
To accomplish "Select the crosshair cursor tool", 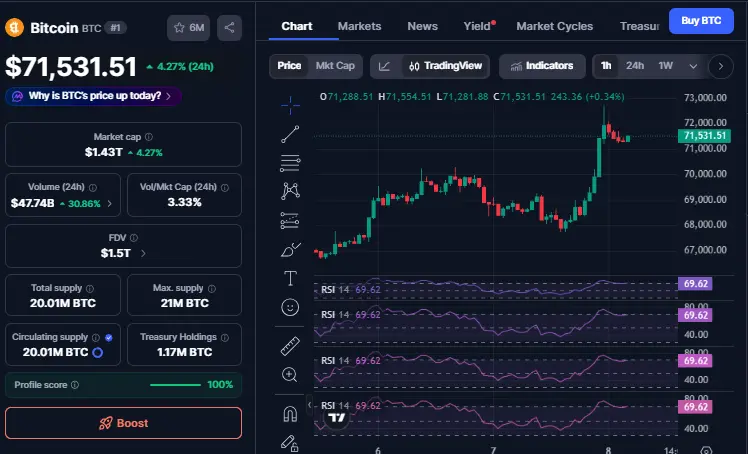I will coord(290,105).
